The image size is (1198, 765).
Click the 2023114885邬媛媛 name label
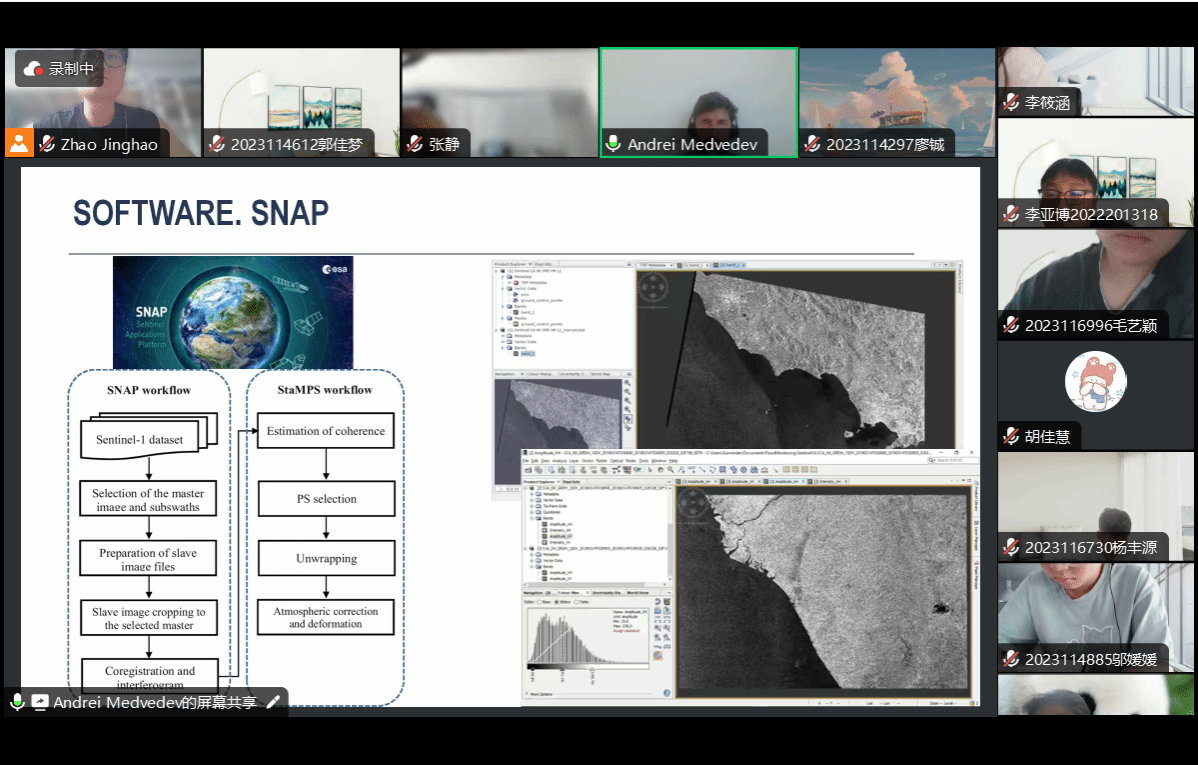(1090, 659)
